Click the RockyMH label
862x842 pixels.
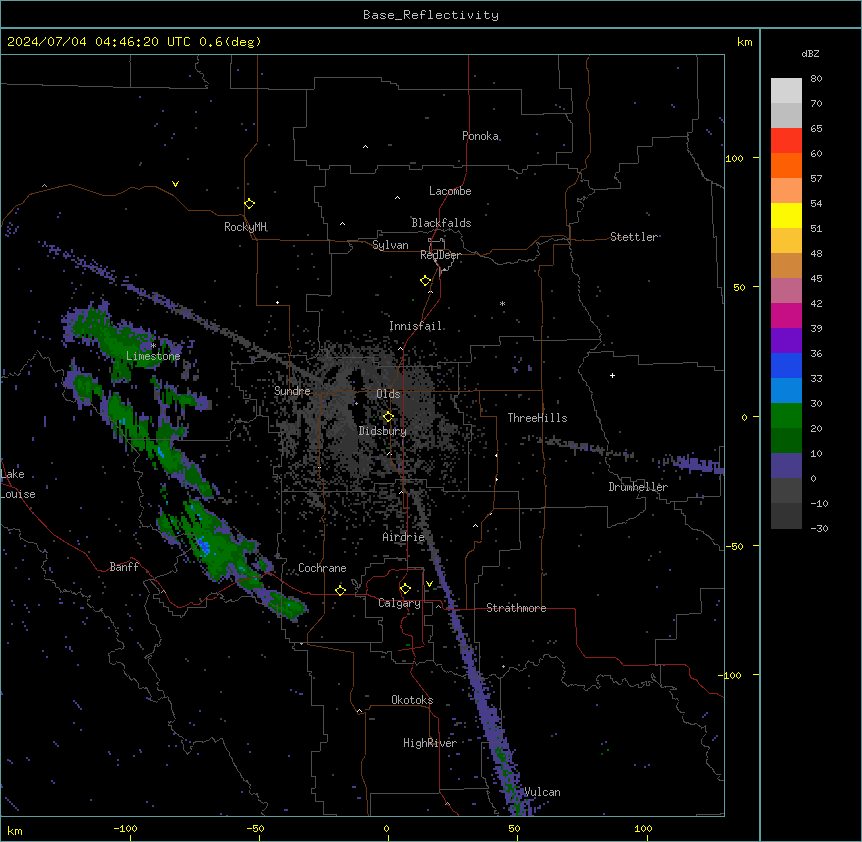(x=246, y=227)
